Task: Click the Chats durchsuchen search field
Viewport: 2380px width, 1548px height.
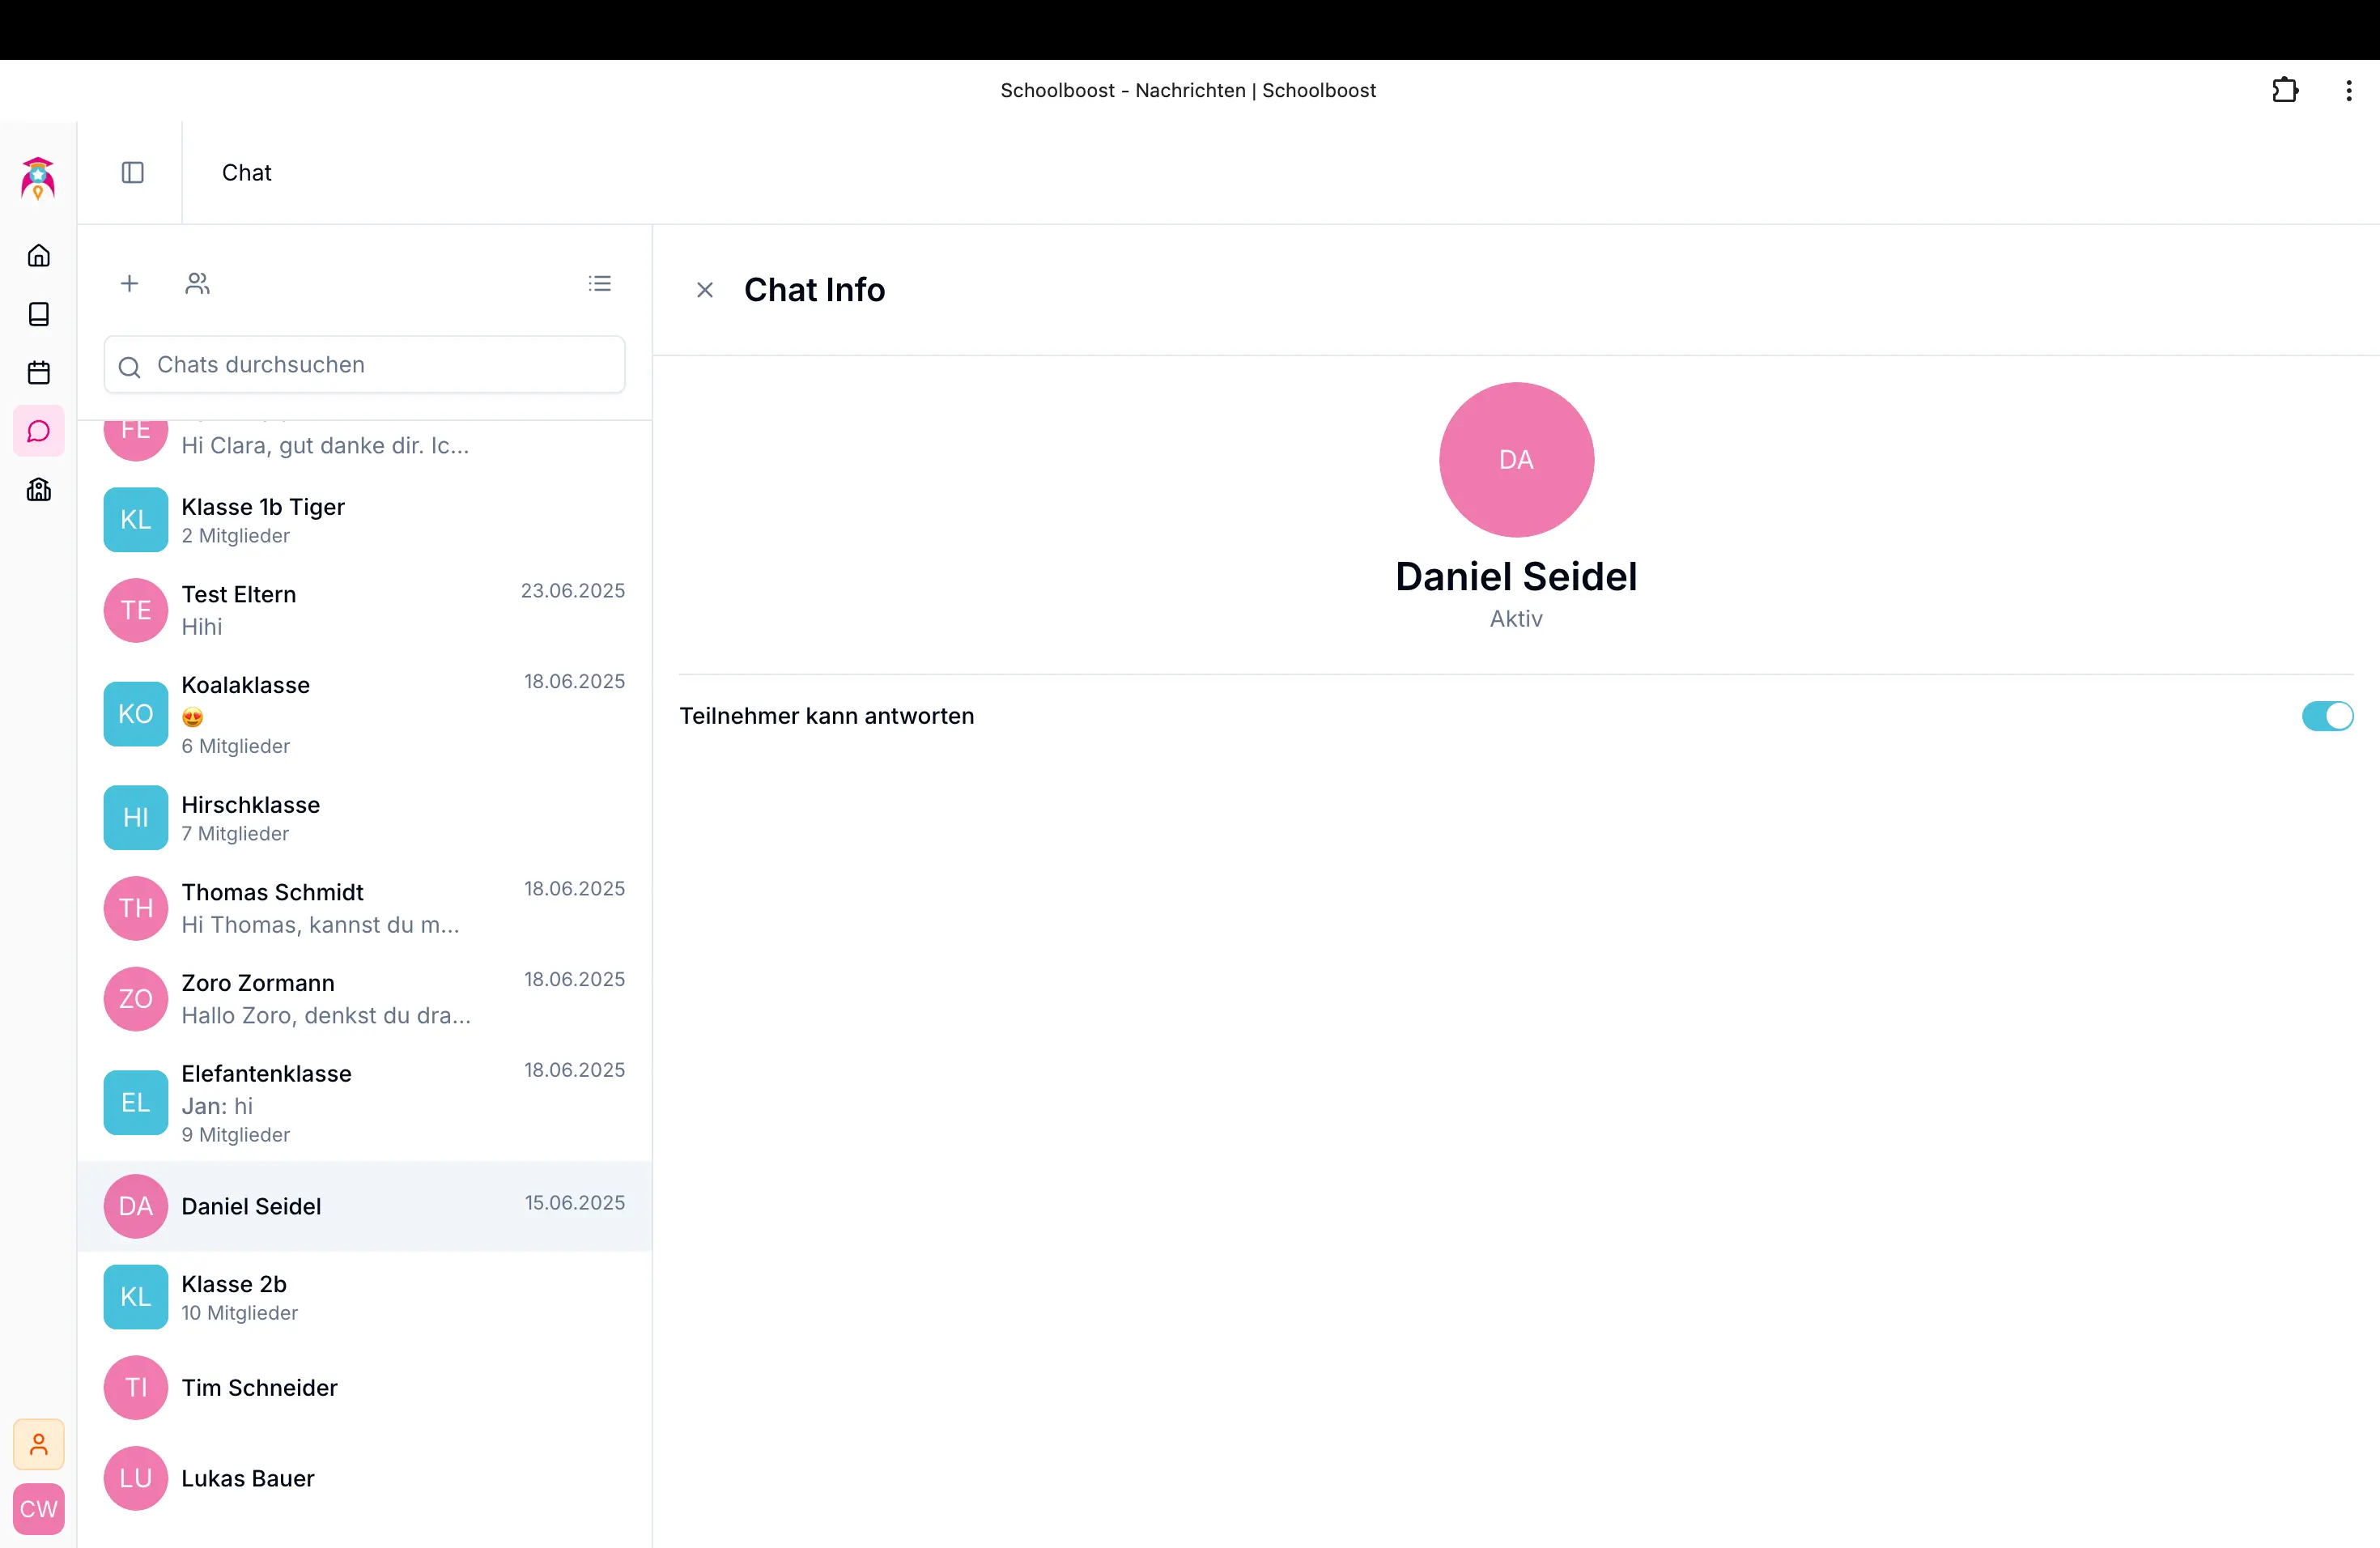Action: click(x=380, y=365)
